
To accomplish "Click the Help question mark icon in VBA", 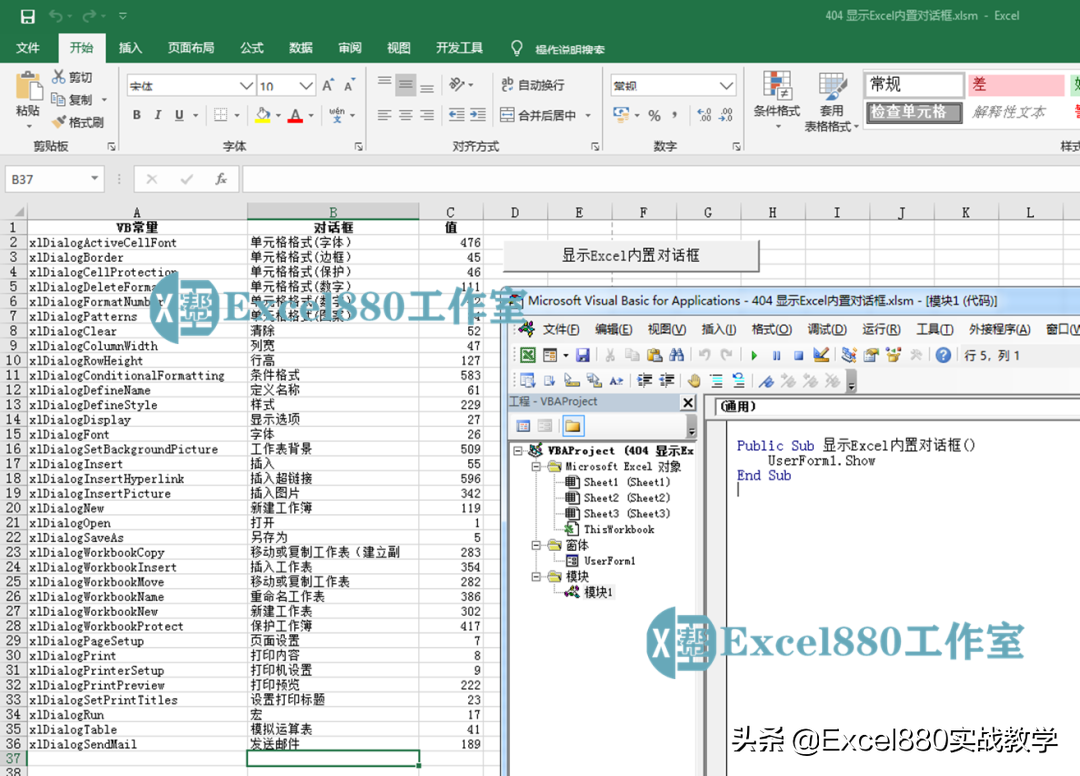I will [943, 355].
